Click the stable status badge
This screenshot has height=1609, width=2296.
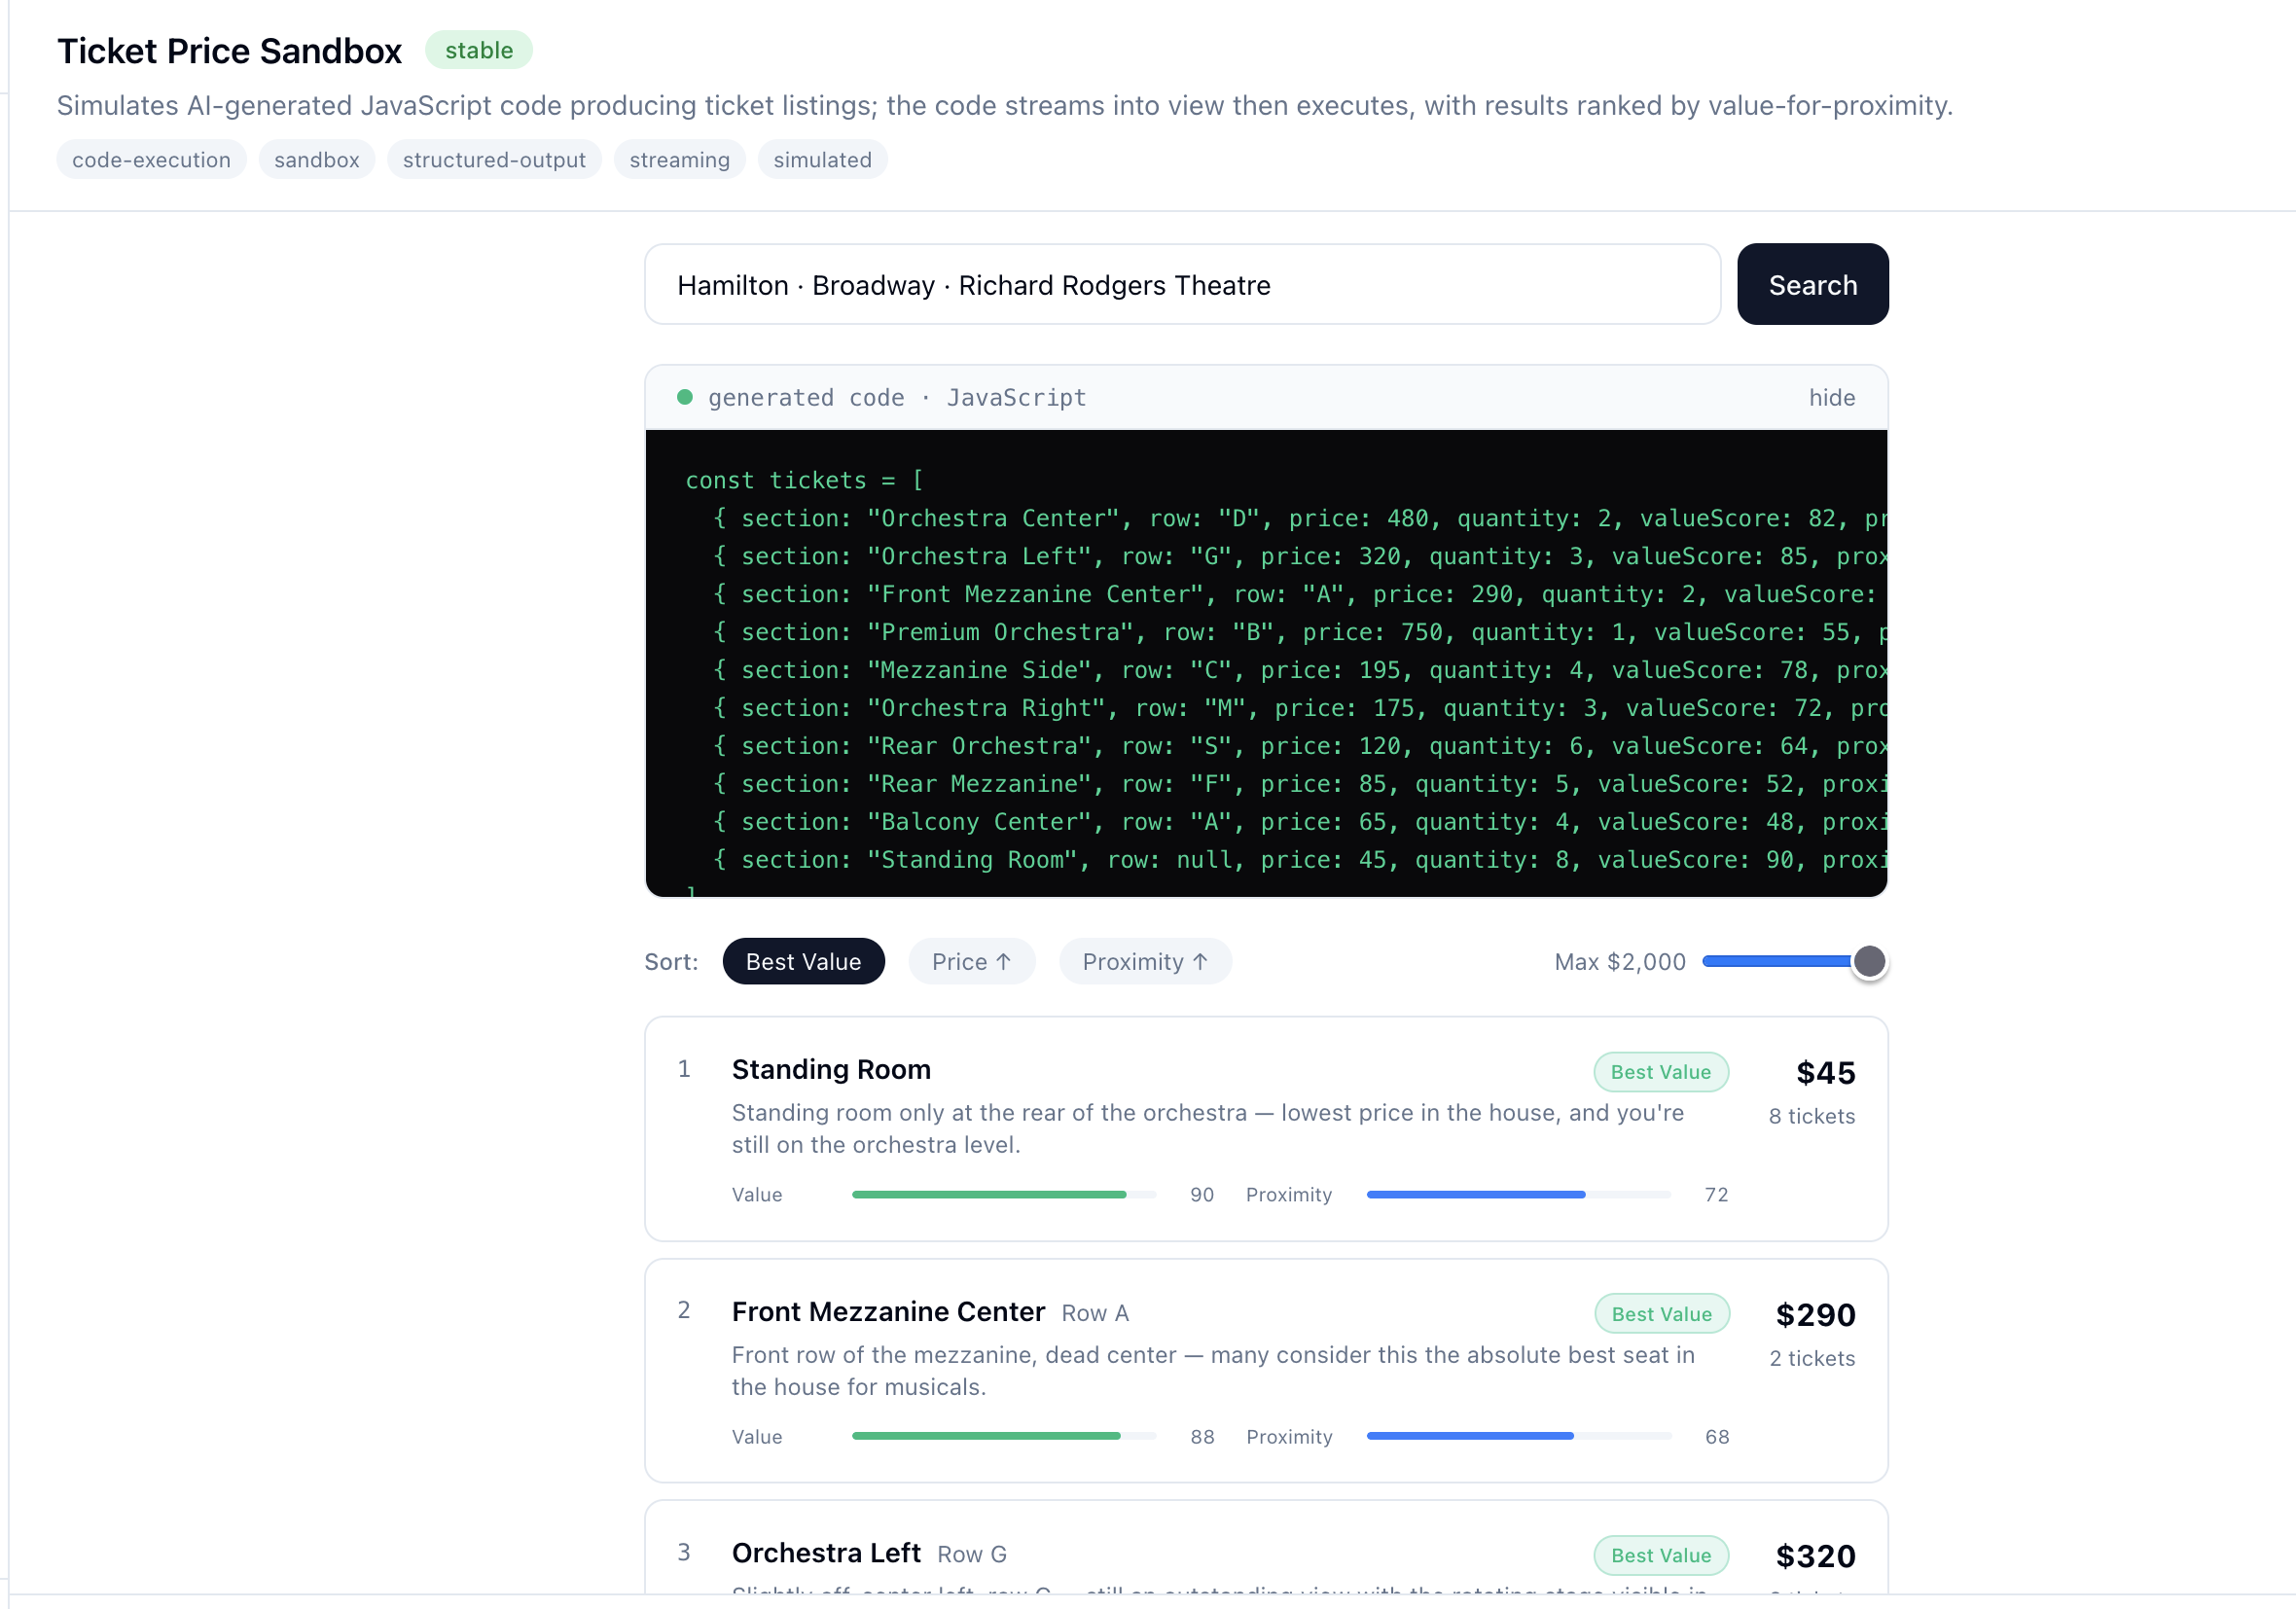[x=478, y=50]
